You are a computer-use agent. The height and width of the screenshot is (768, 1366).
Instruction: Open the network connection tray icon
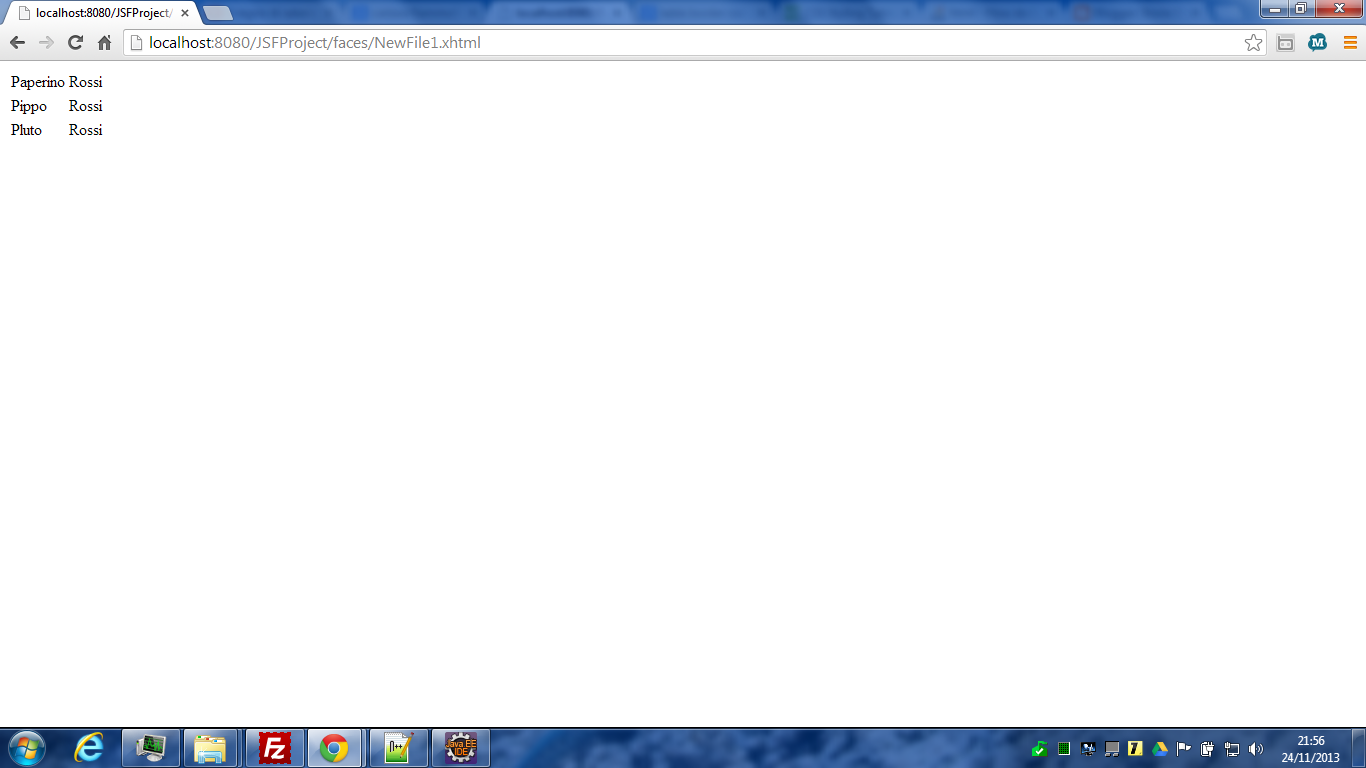[1232, 748]
